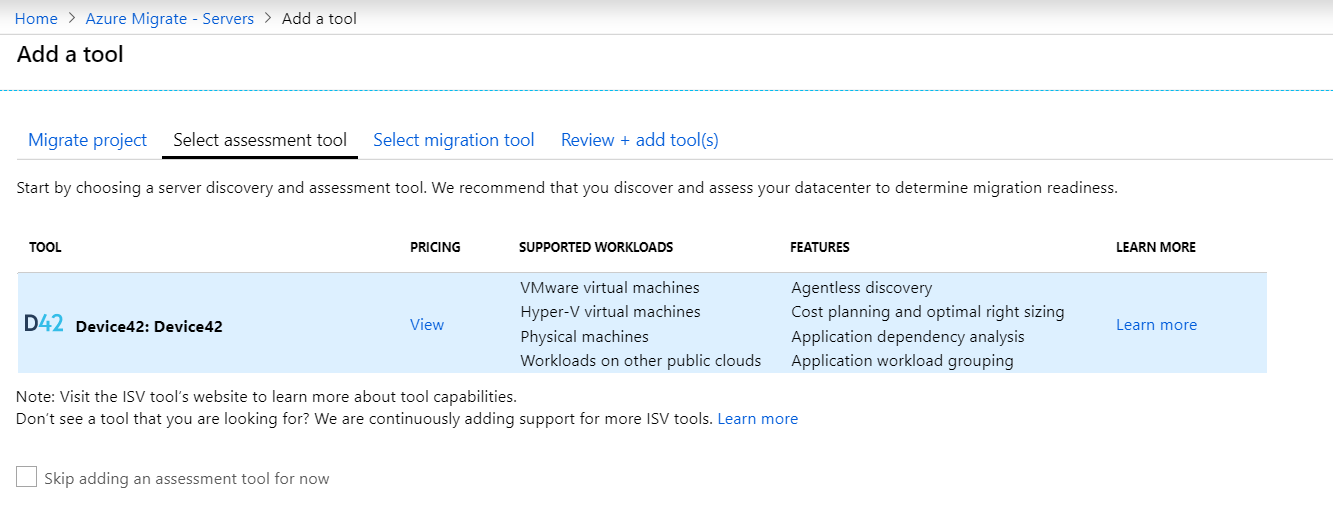Viewport: 1333px width, 511px height.
Task: Click 'Skip adding an assessment tool for now' label
Action: click(187, 478)
